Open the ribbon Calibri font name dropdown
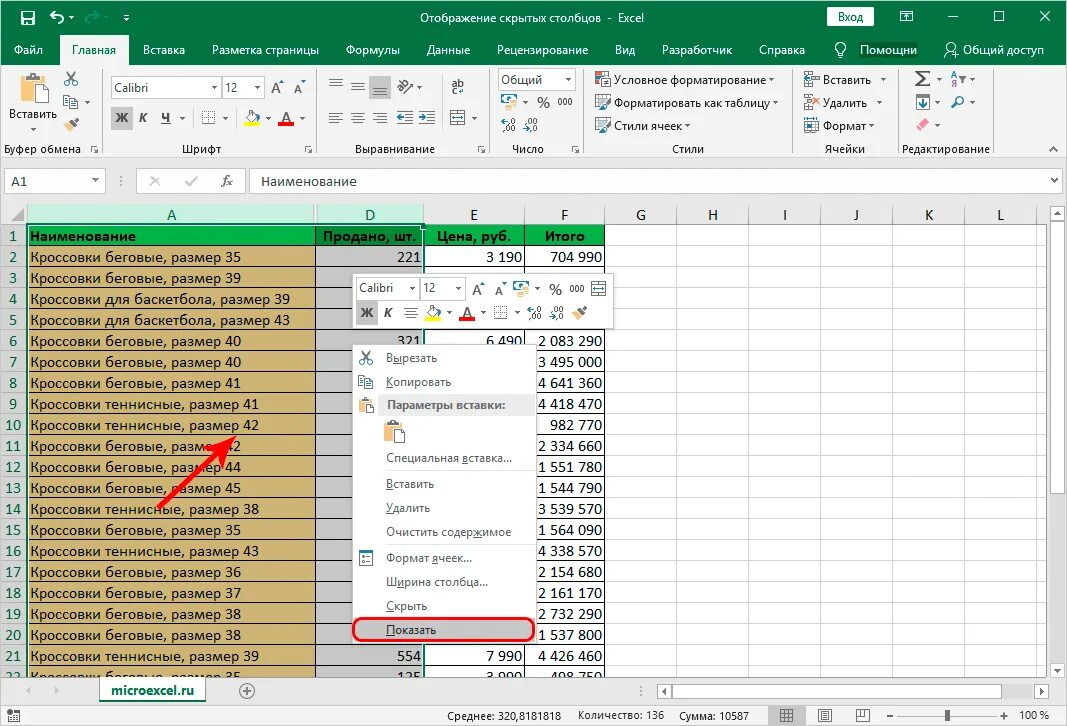 pos(214,88)
